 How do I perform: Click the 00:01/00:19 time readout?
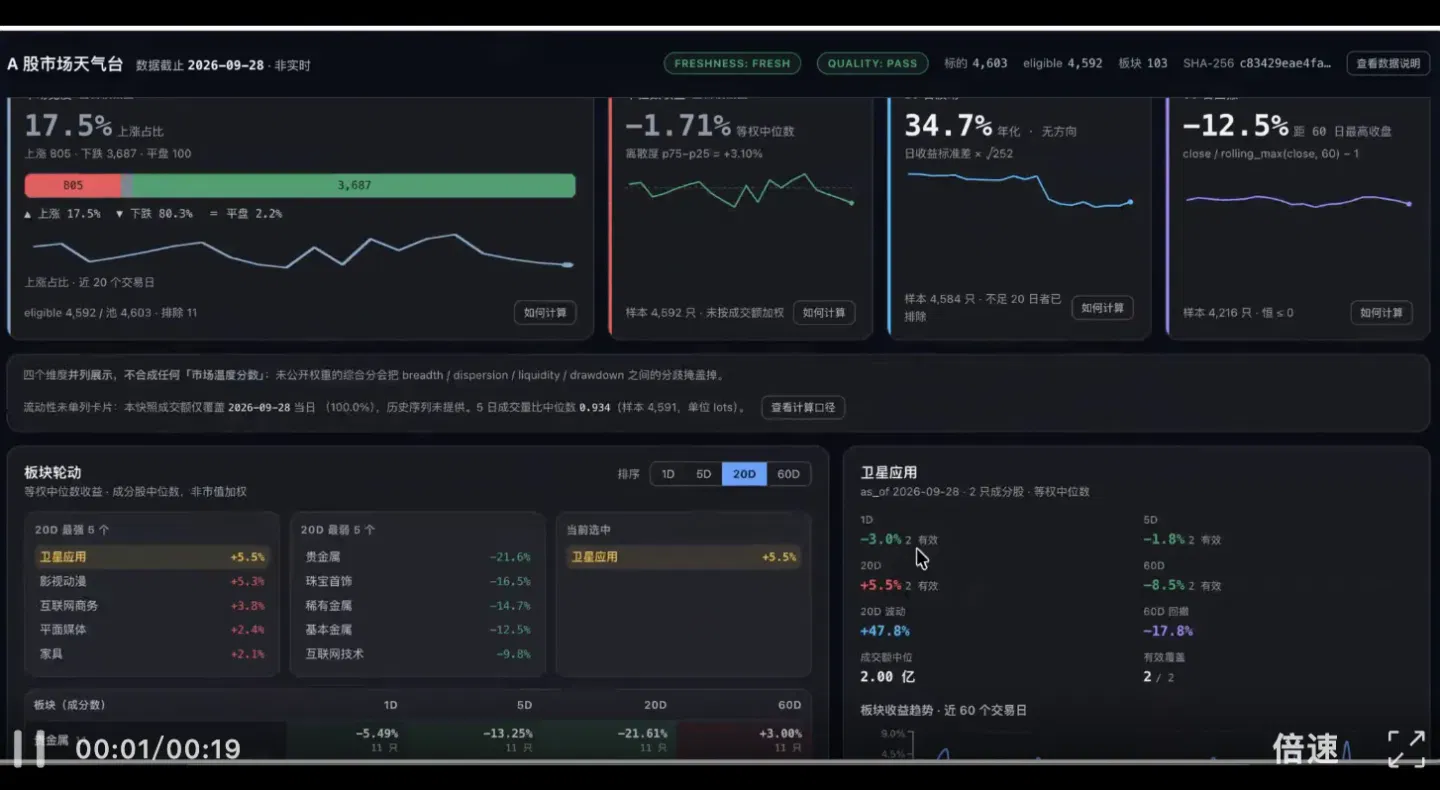coord(158,749)
